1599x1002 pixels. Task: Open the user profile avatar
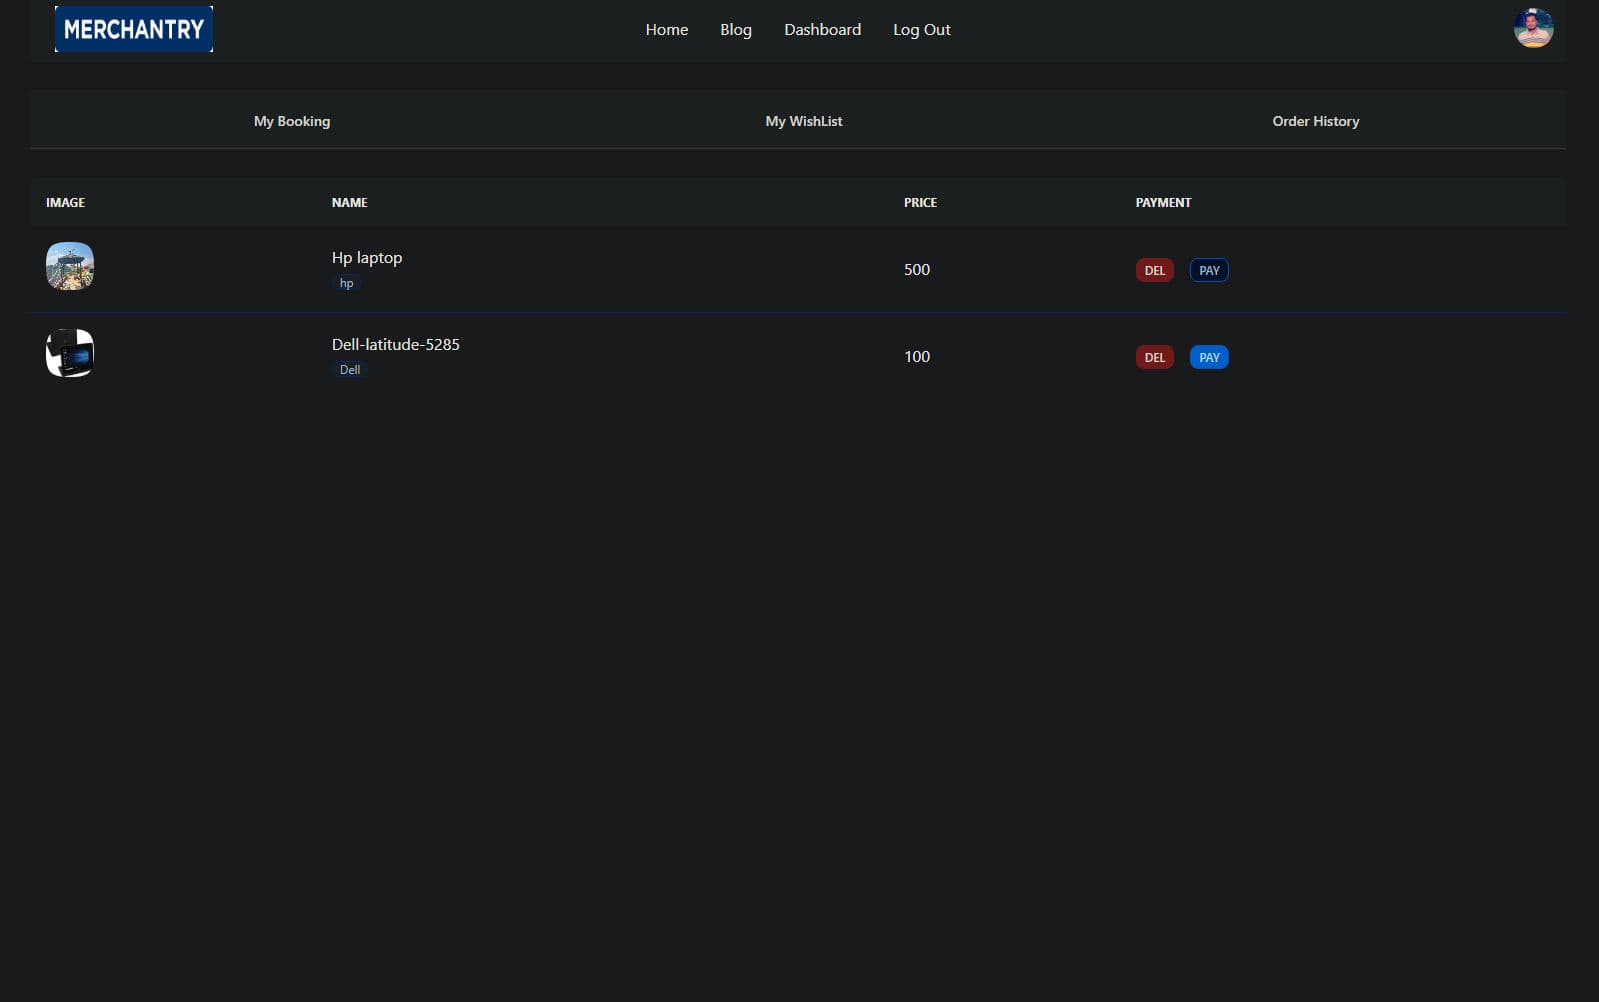(1532, 28)
